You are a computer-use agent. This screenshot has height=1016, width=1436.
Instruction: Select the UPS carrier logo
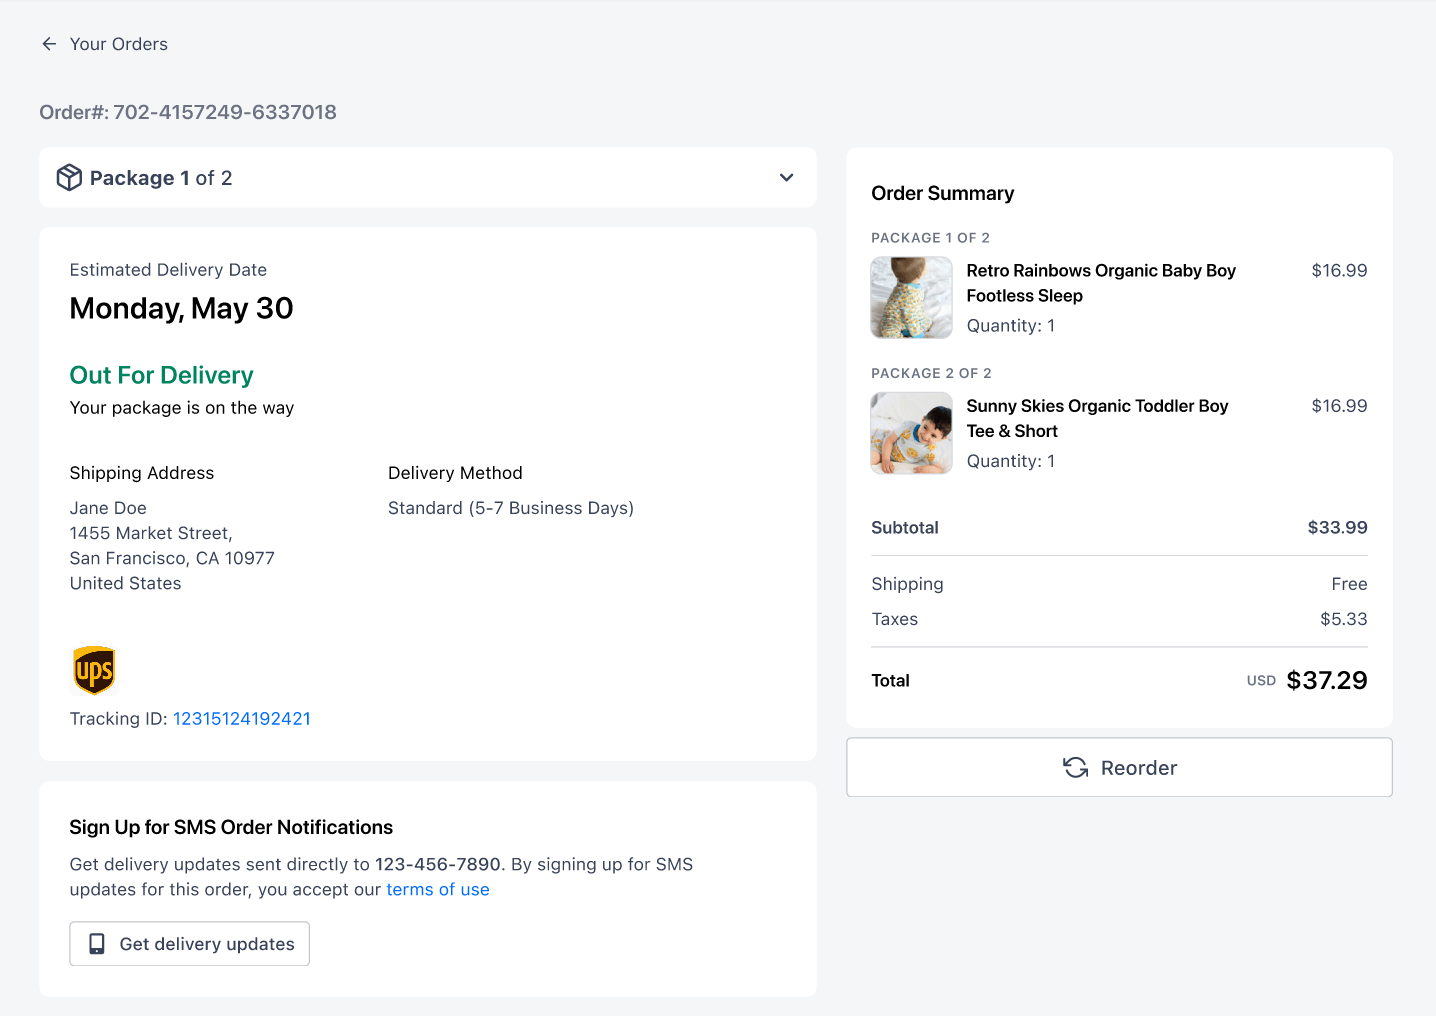(x=94, y=670)
